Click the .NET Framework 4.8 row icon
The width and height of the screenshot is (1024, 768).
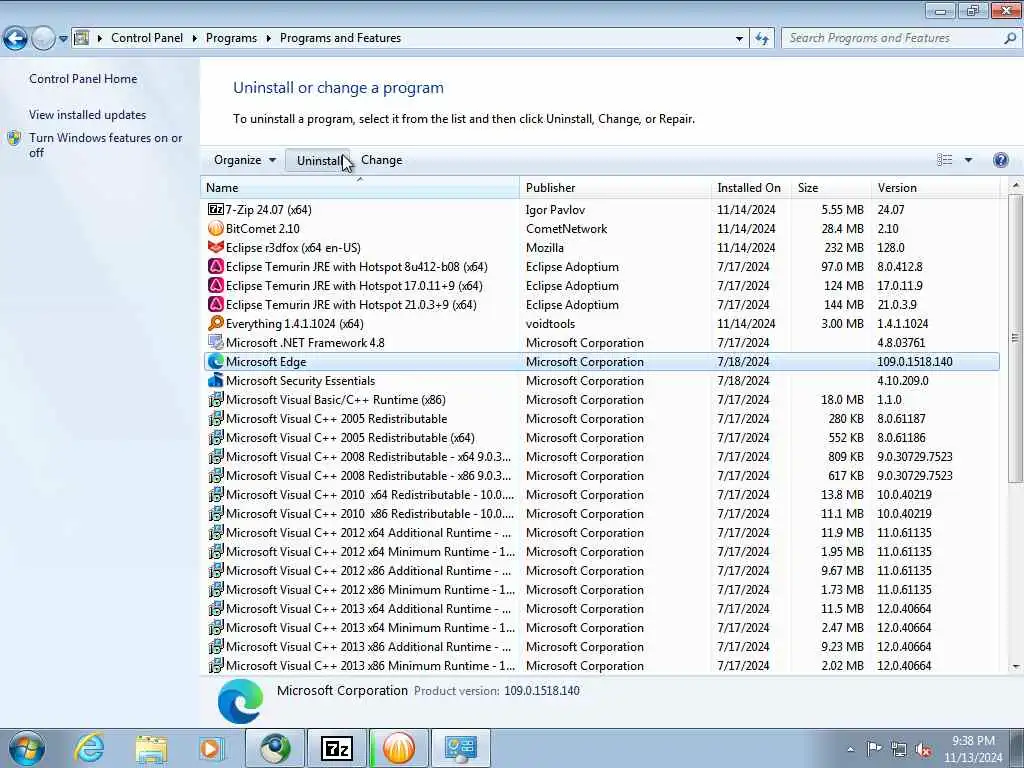tap(216, 342)
